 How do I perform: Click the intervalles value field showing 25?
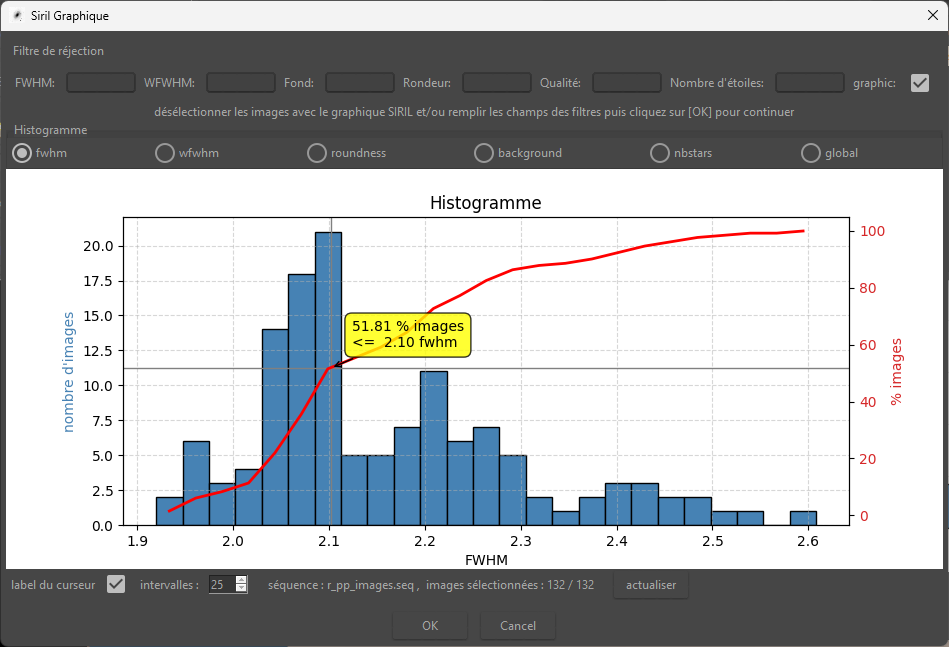click(222, 585)
